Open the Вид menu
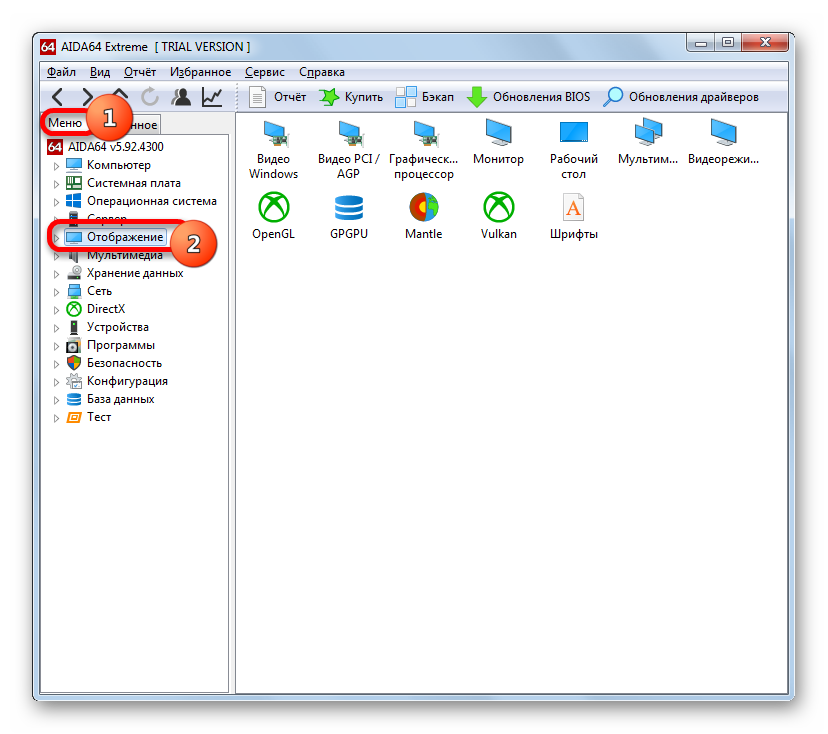 [99, 72]
